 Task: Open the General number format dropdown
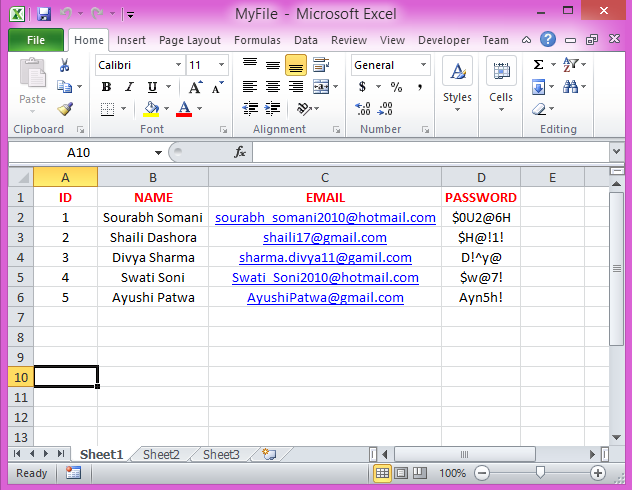[423, 65]
